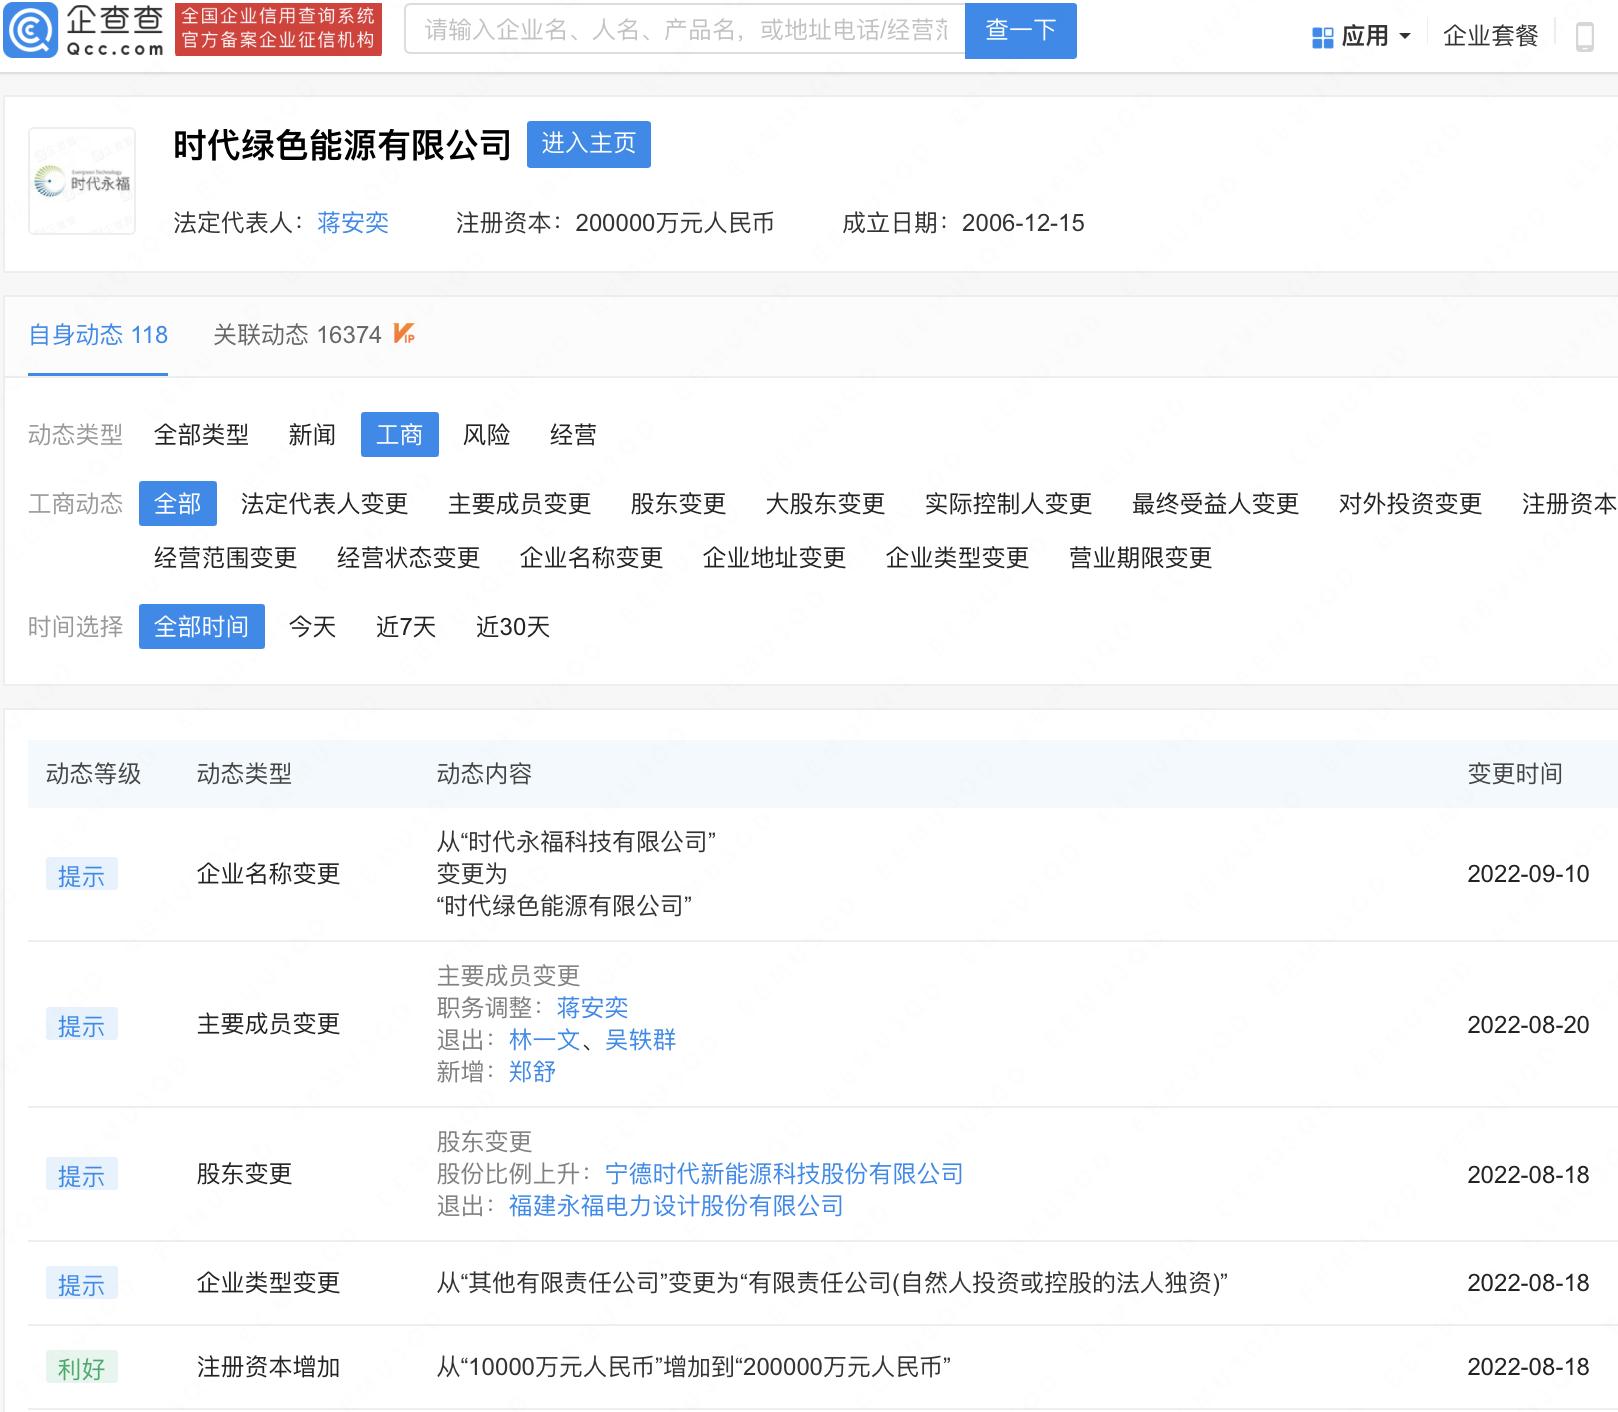
Task: Click the VIP badge next to 关联动态
Action: 404,334
